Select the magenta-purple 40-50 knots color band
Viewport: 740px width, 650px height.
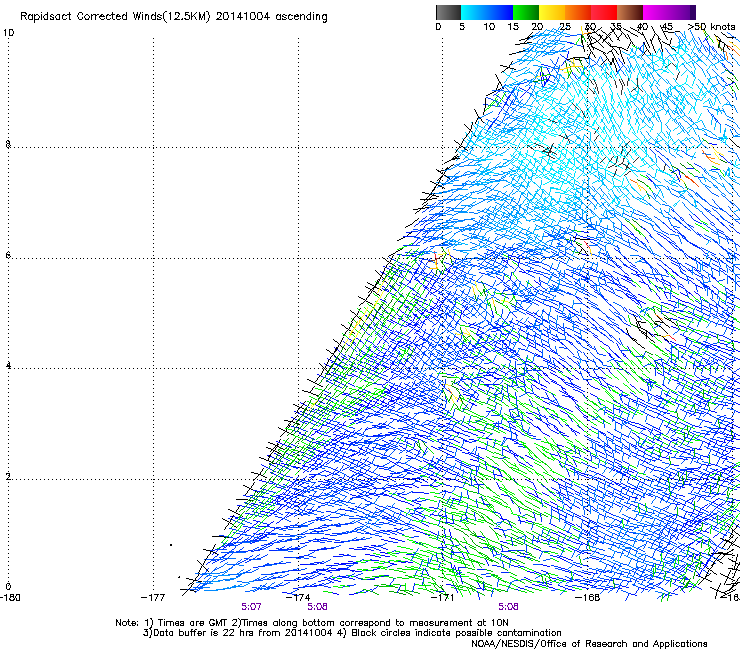(x=669, y=12)
